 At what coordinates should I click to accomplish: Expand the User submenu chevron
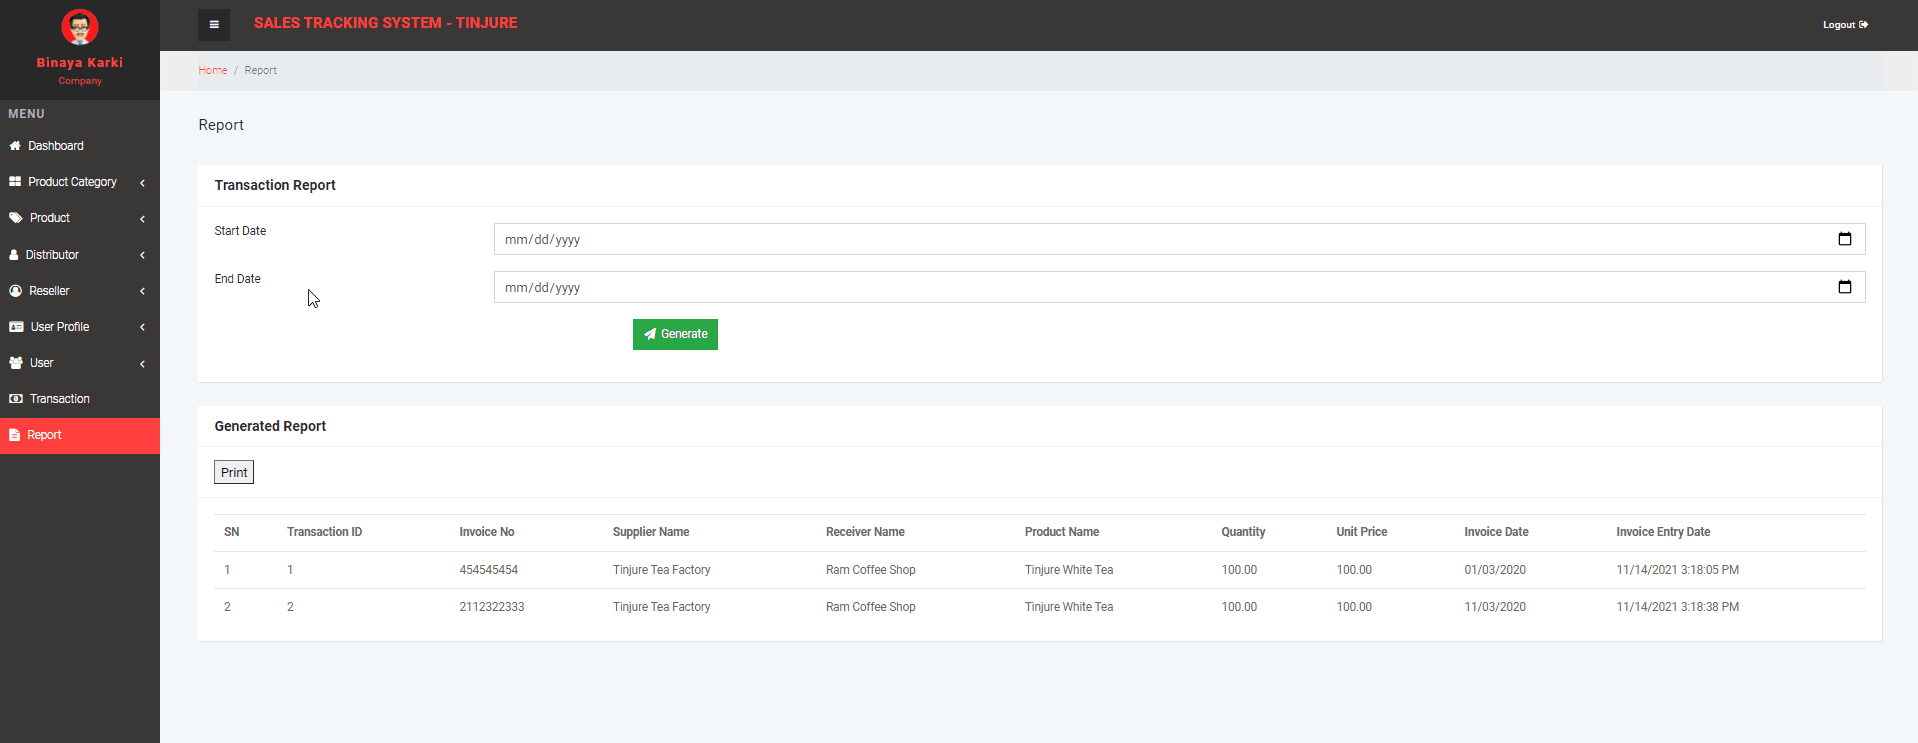(143, 364)
